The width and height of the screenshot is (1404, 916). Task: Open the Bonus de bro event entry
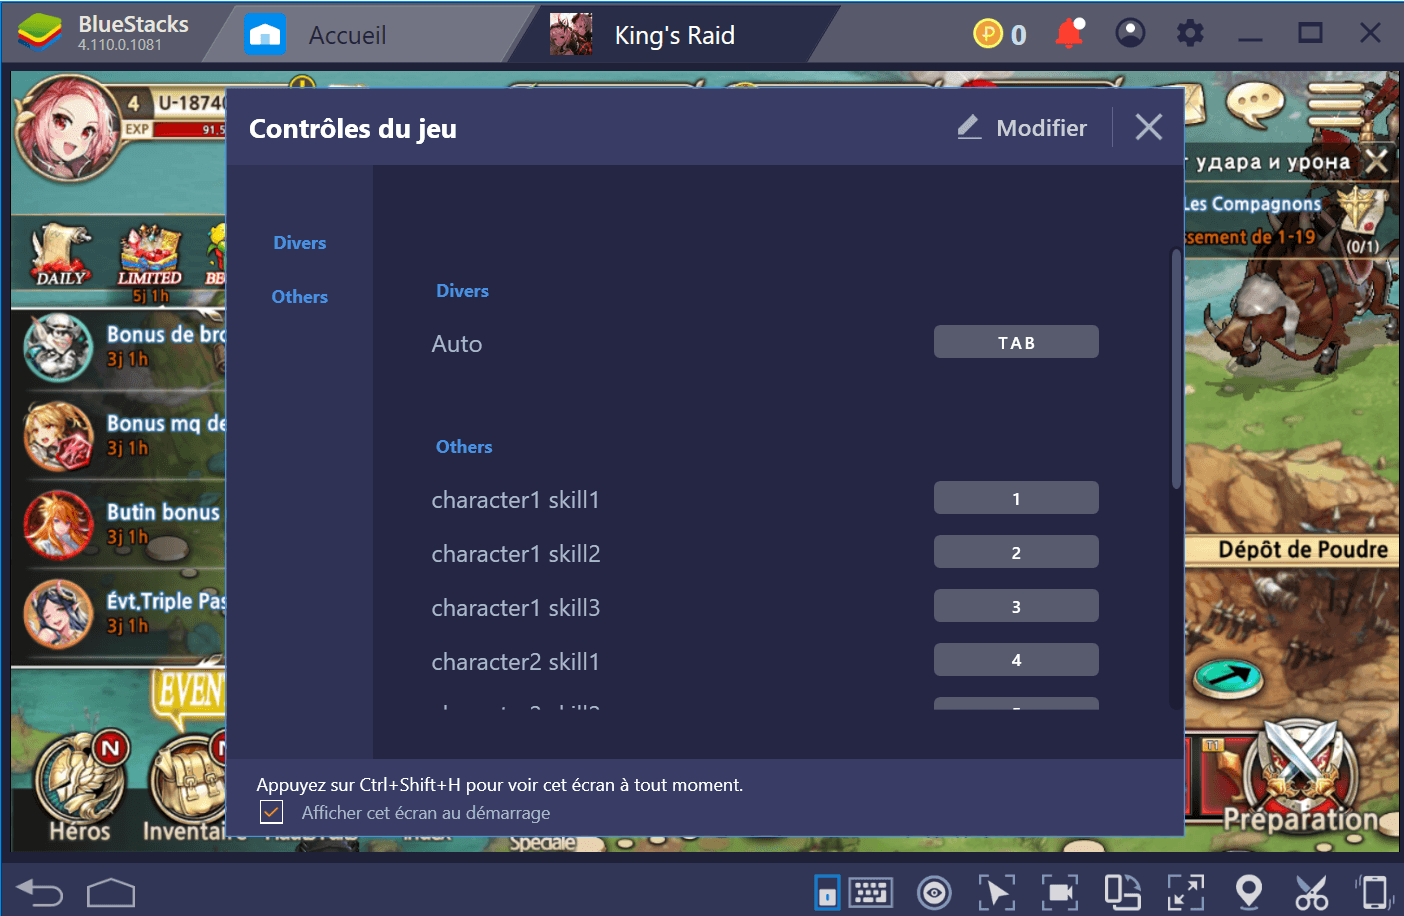click(x=120, y=347)
